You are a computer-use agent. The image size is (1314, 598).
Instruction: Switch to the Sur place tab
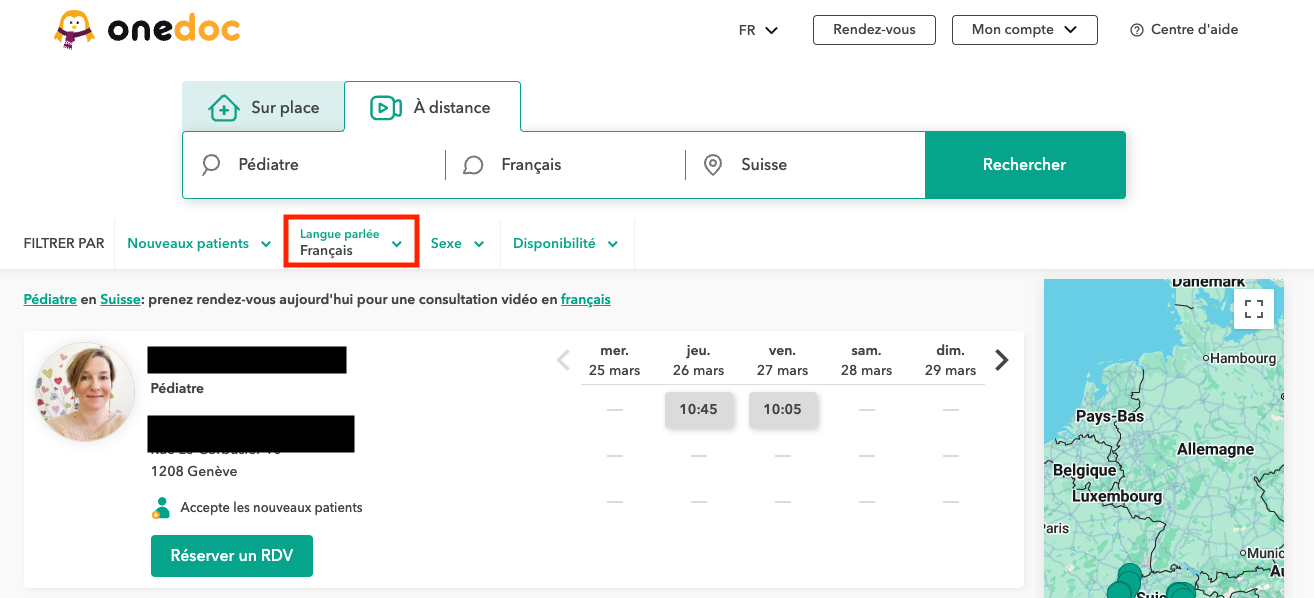pyautogui.click(x=263, y=107)
